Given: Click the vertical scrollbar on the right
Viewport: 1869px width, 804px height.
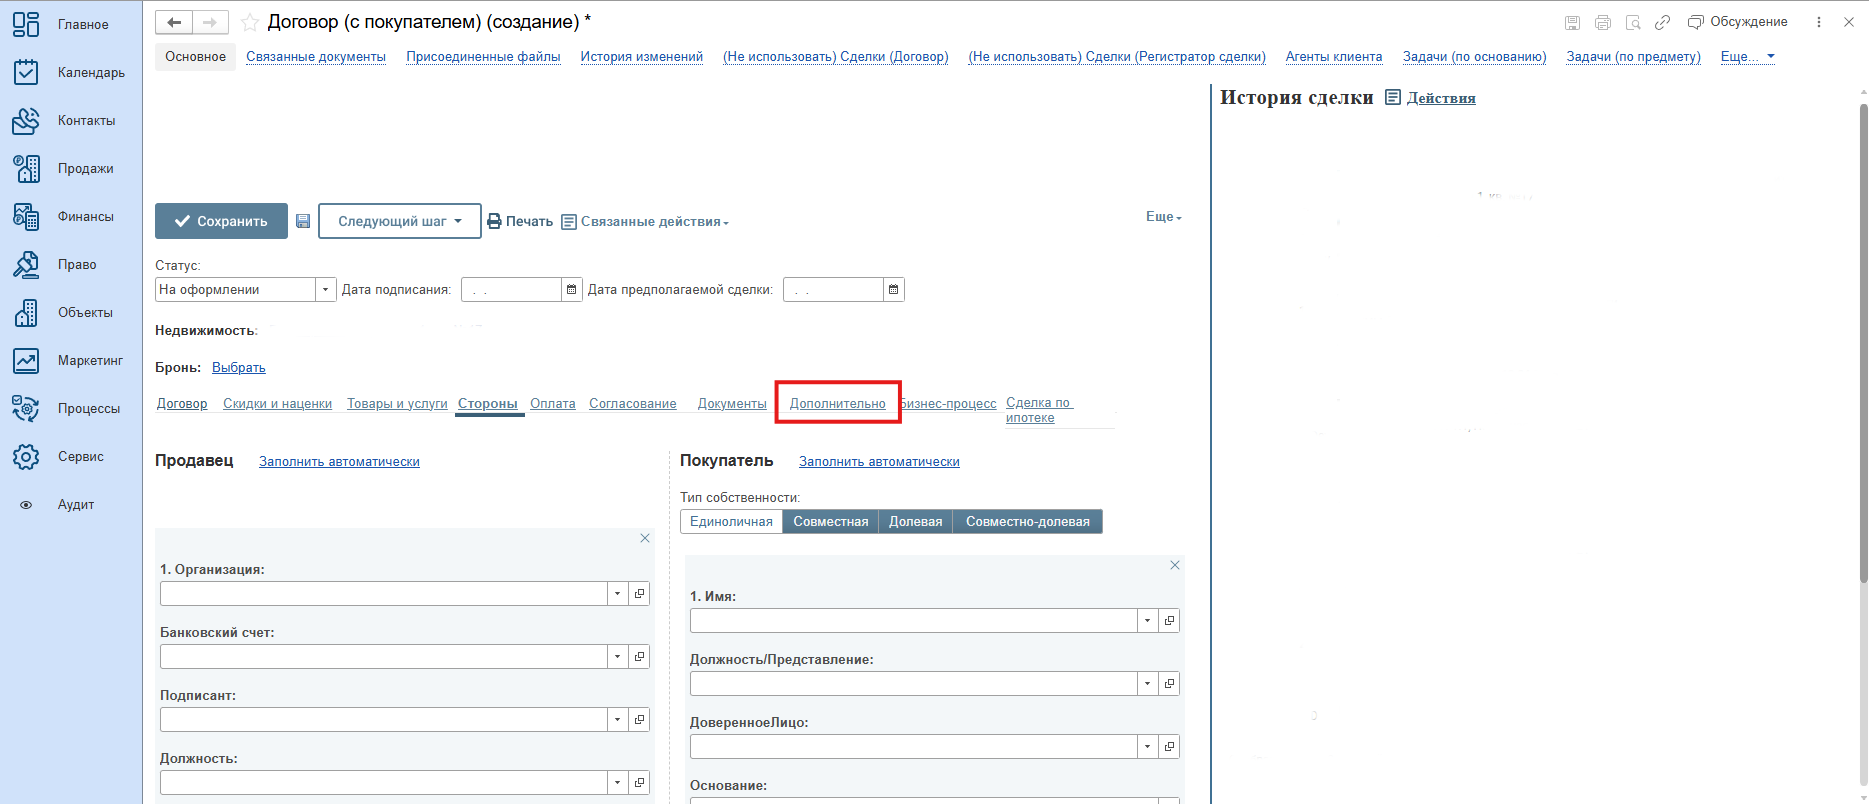Looking at the screenshot, I should click(x=1862, y=340).
